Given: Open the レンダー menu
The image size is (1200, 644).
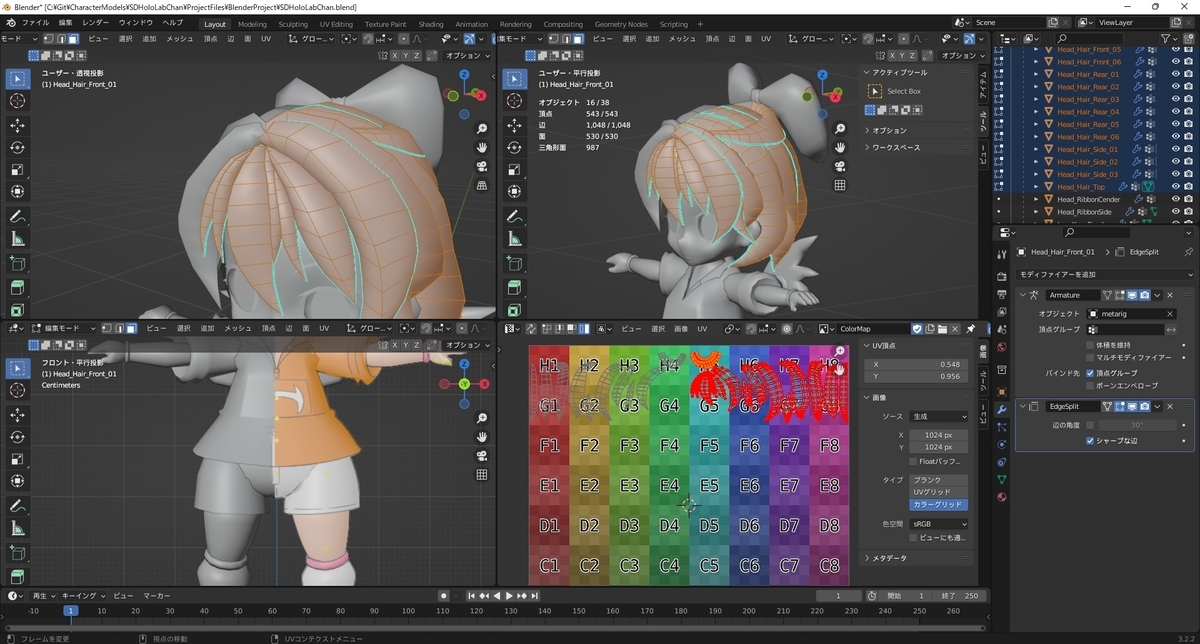Looking at the screenshot, I should (x=96, y=22).
